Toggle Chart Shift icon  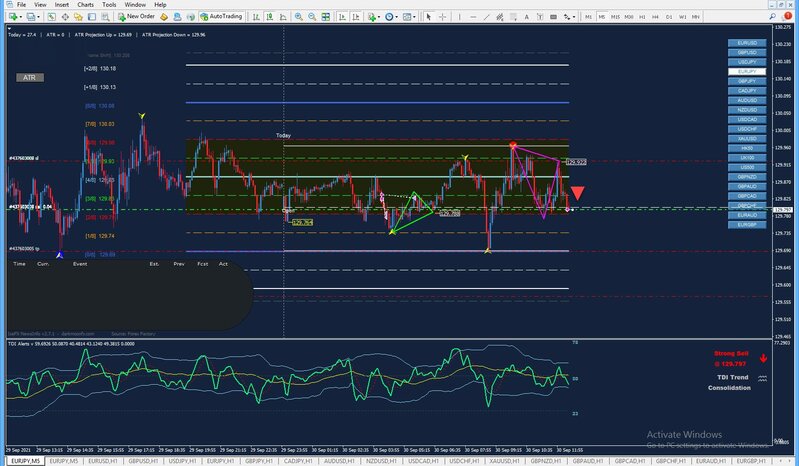coord(356,17)
